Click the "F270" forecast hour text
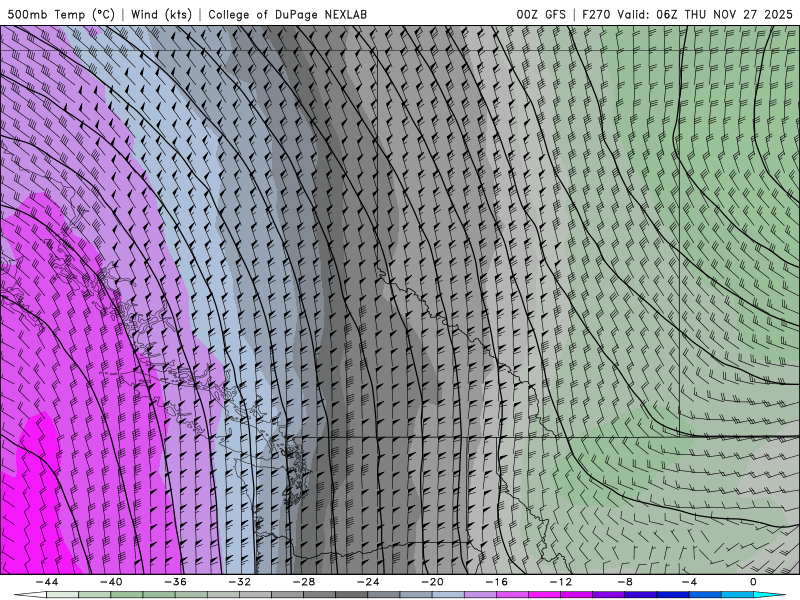This screenshot has width=800, height=600. [596, 14]
